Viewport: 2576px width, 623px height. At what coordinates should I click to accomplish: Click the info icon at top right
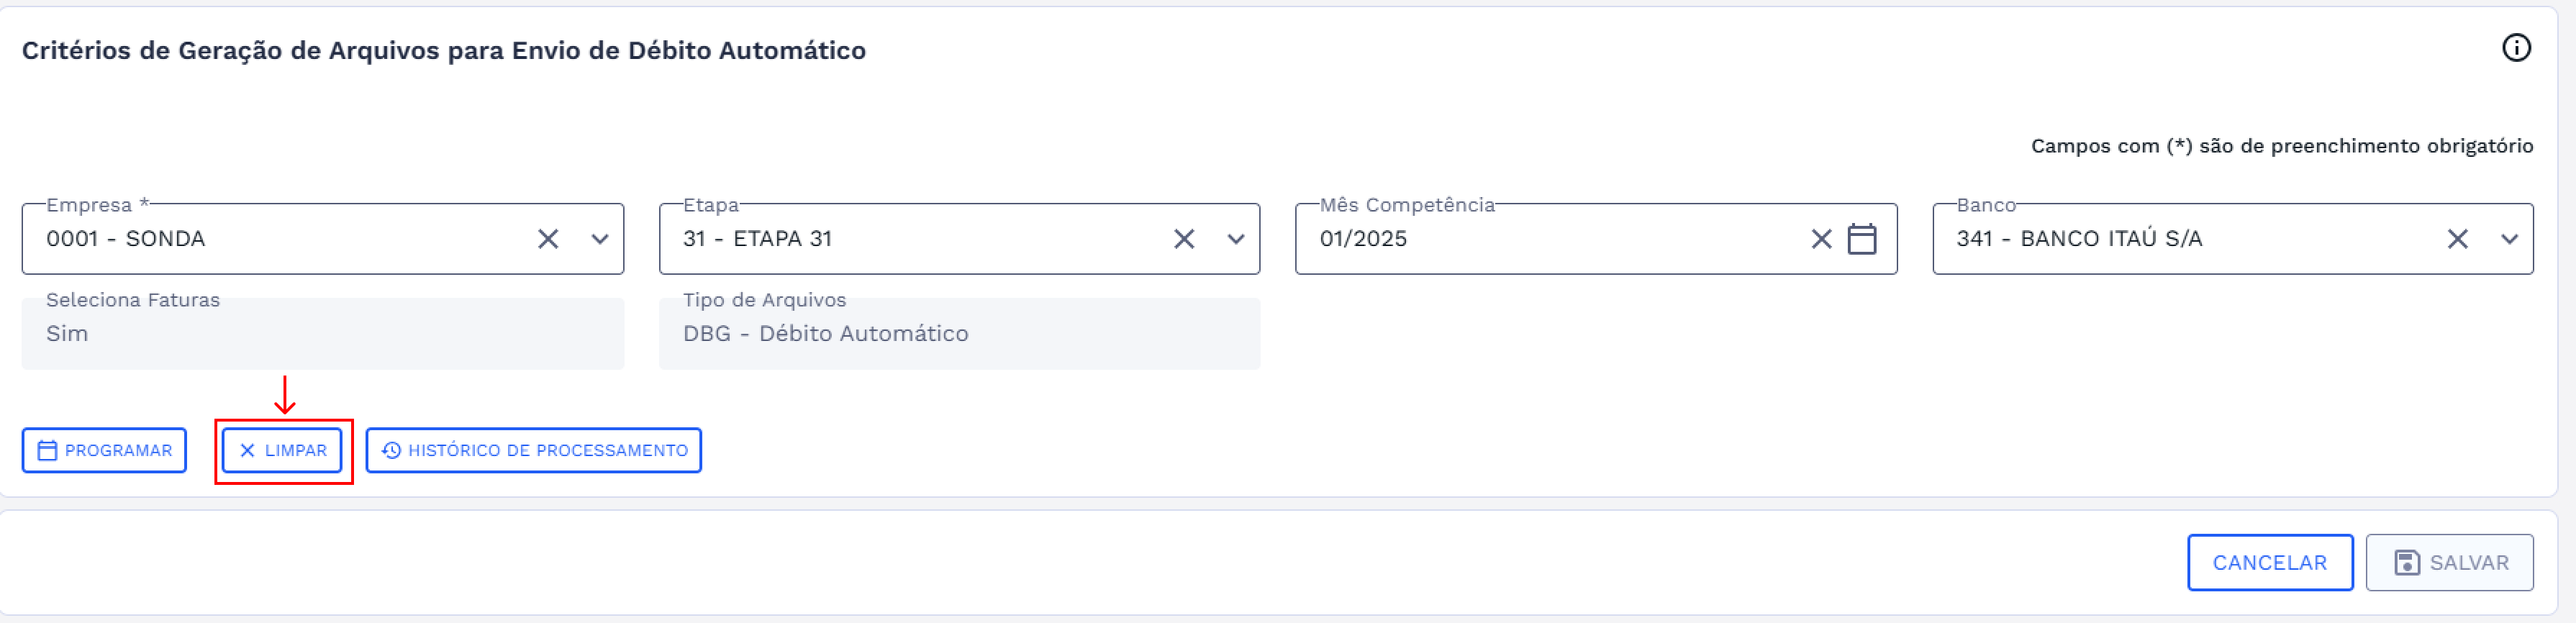[x=2515, y=48]
